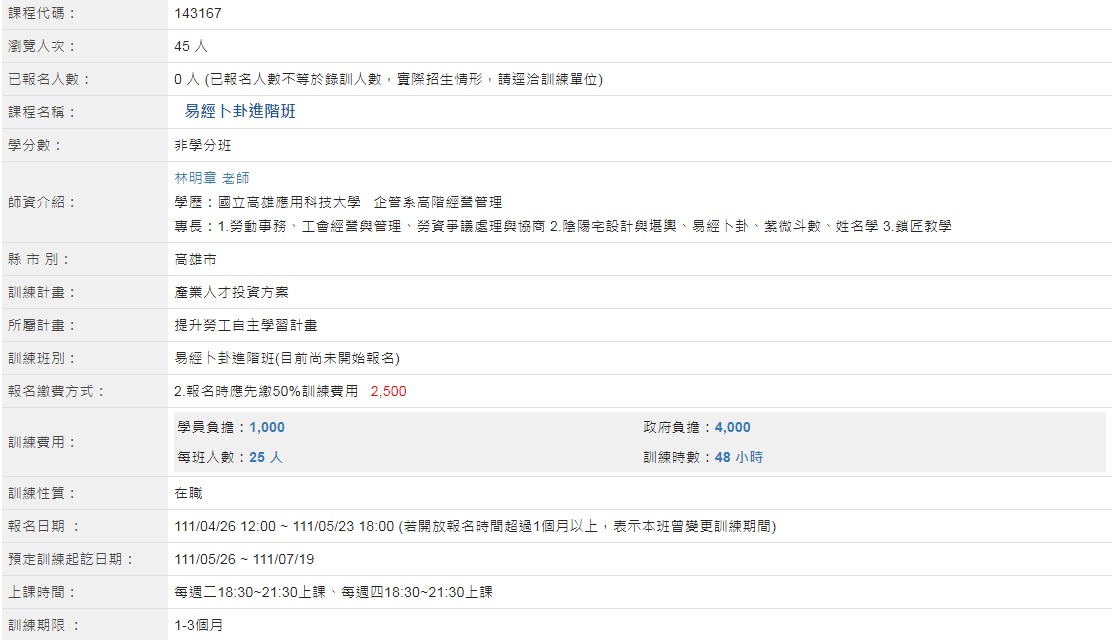Click the 報名日期 registration date range text
Viewport: 1114px width, 640px height.
pyautogui.click(x=284, y=526)
